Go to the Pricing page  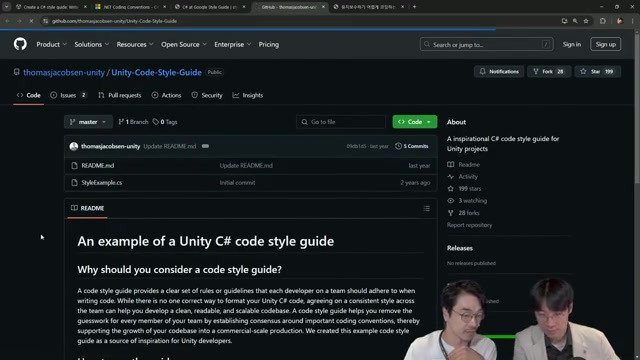coord(269,44)
